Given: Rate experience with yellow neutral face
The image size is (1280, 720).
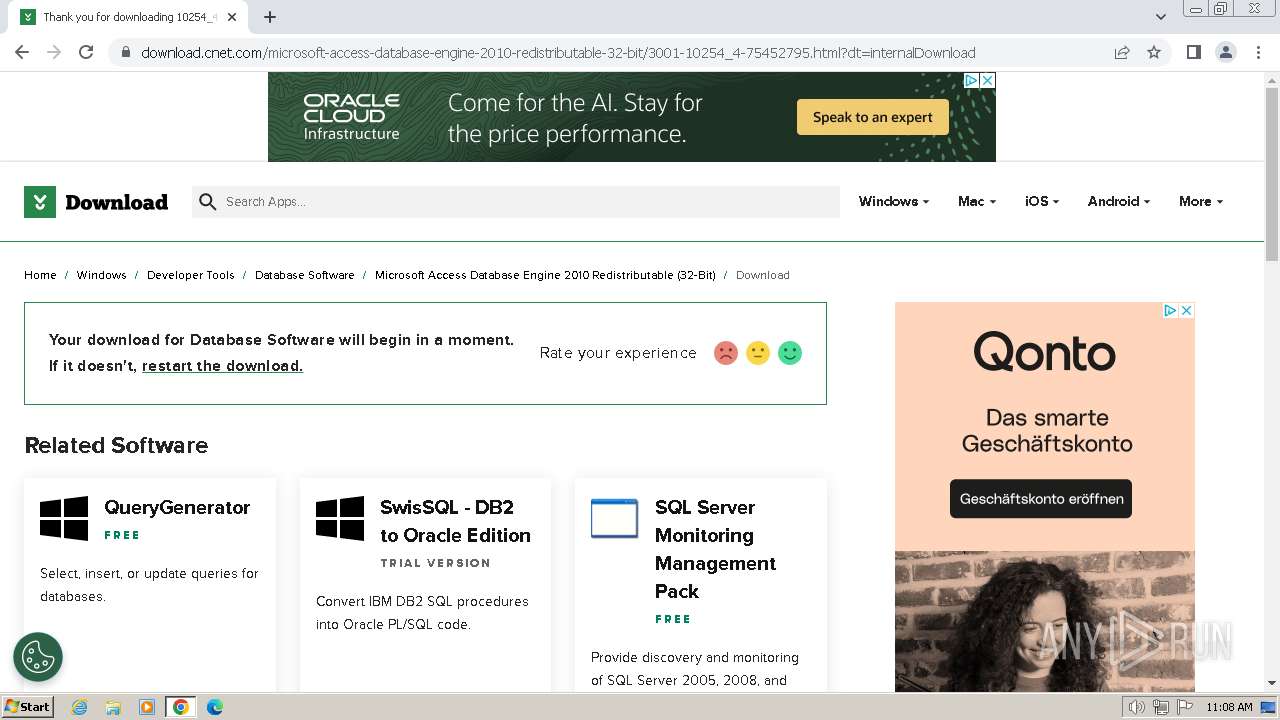Looking at the screenshot, I should click(x=758, y=353).
